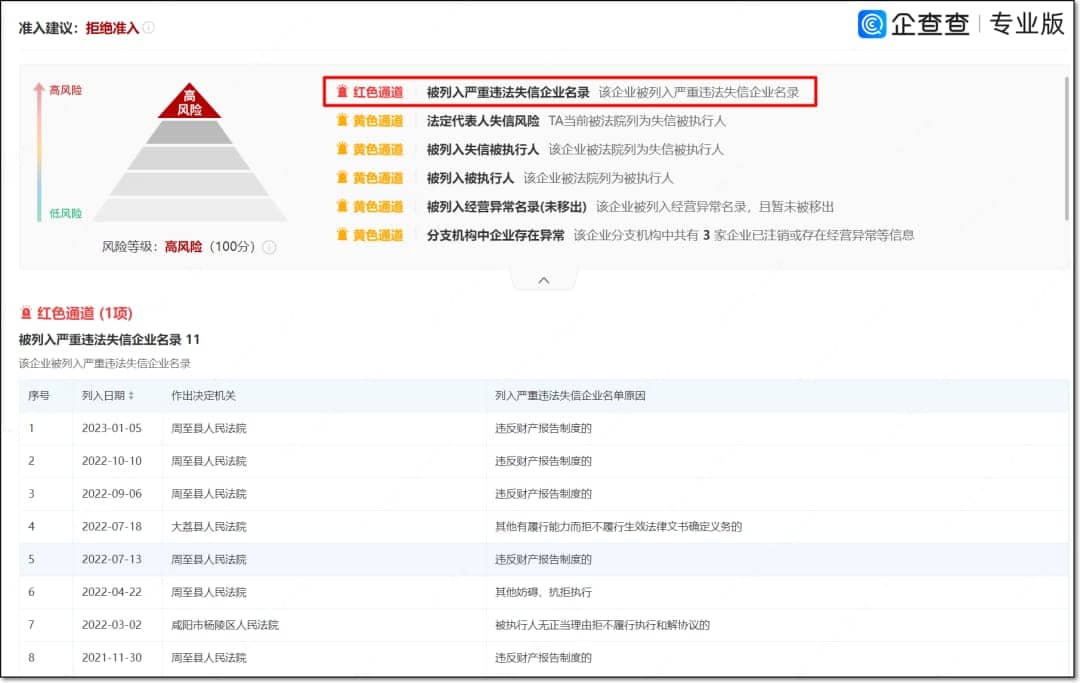Click the 高风险 pyramid top segment

[189, 102]
